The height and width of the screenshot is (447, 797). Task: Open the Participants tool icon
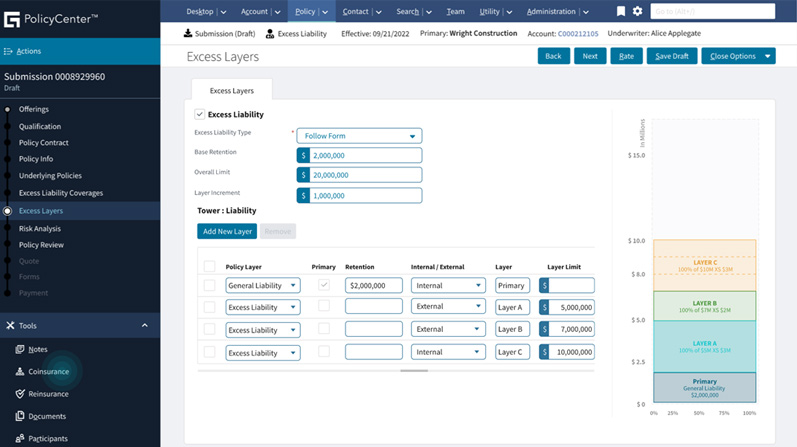click(x=20, y=438)
